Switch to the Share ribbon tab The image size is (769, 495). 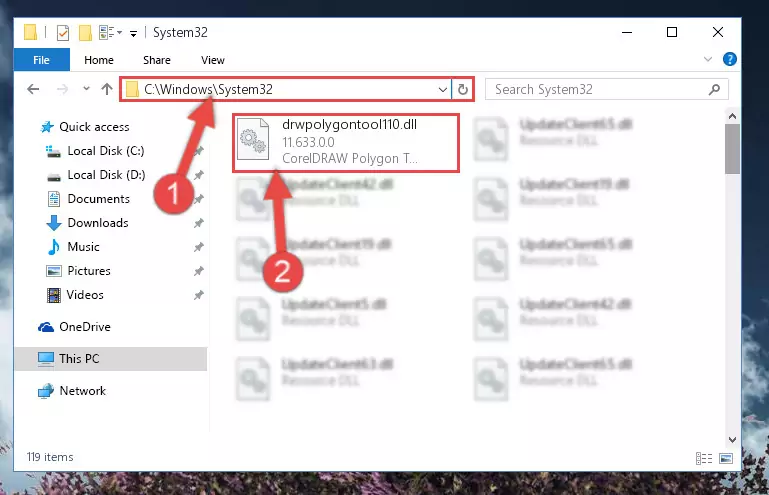tap(157, 60)
